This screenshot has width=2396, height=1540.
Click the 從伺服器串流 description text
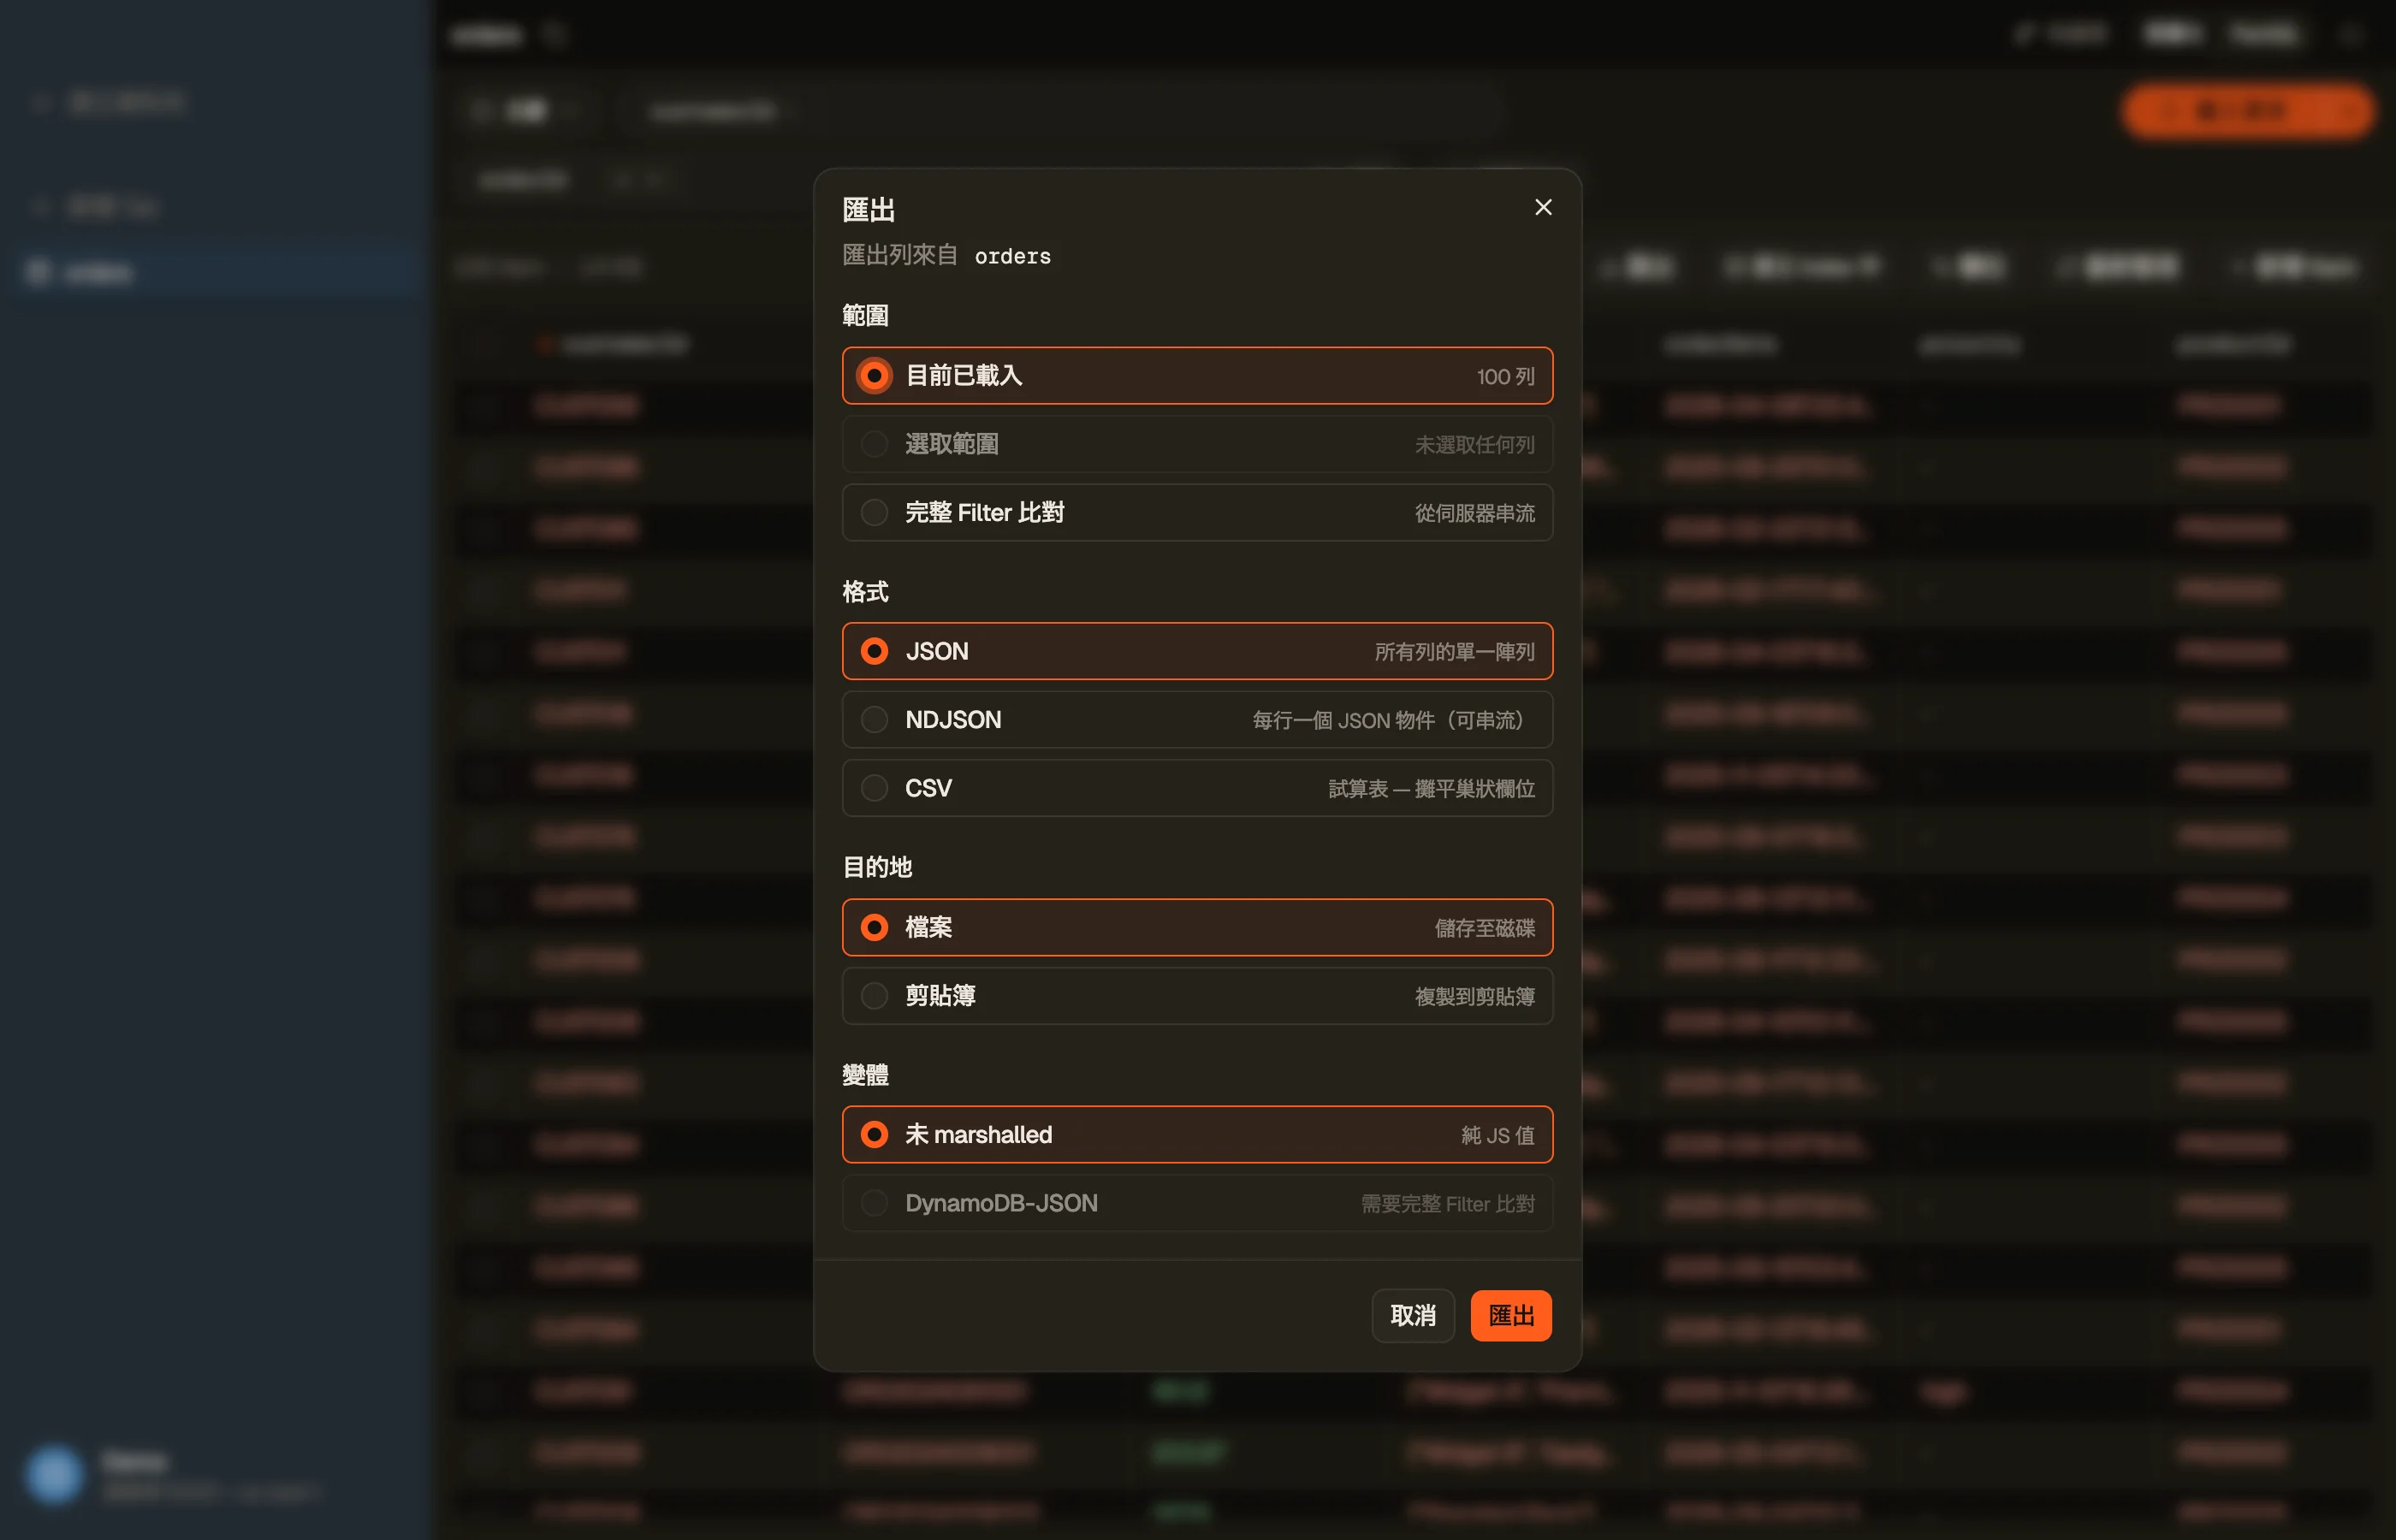point(1474,513)
